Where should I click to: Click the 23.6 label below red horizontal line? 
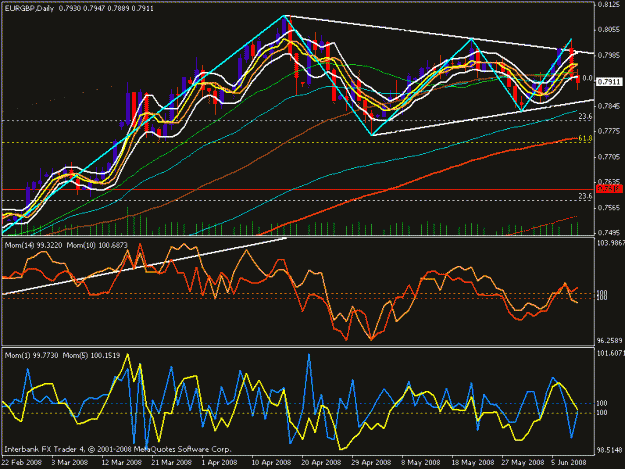585,196
